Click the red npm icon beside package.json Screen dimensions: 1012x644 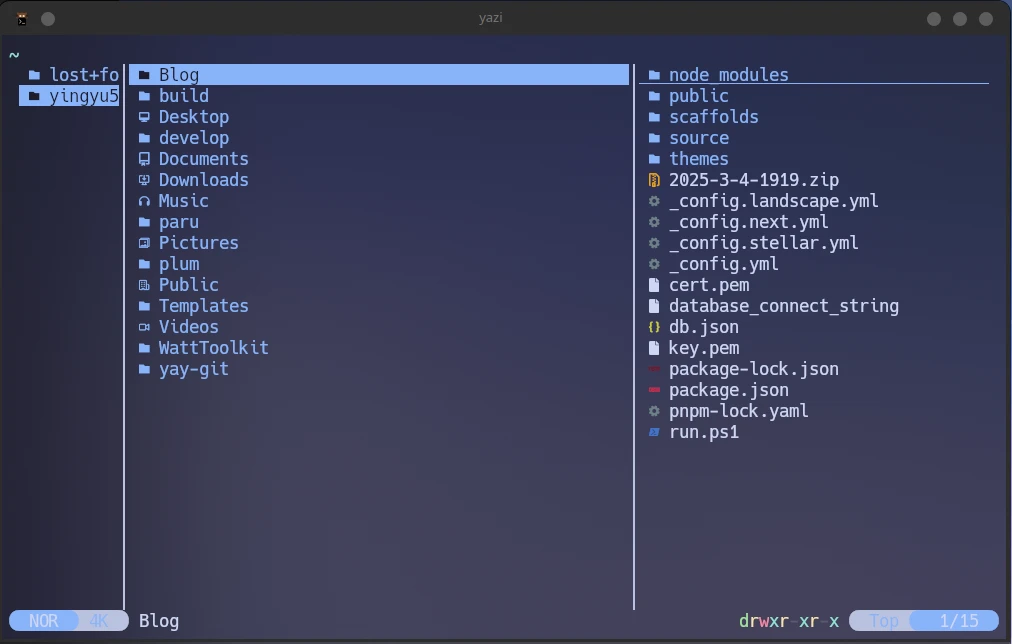click(x=654, y=390)
